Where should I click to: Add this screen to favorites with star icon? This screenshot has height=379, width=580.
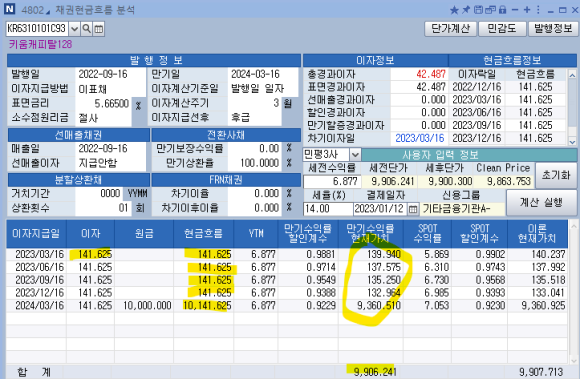pyautogui.click(x=454, y=10)
